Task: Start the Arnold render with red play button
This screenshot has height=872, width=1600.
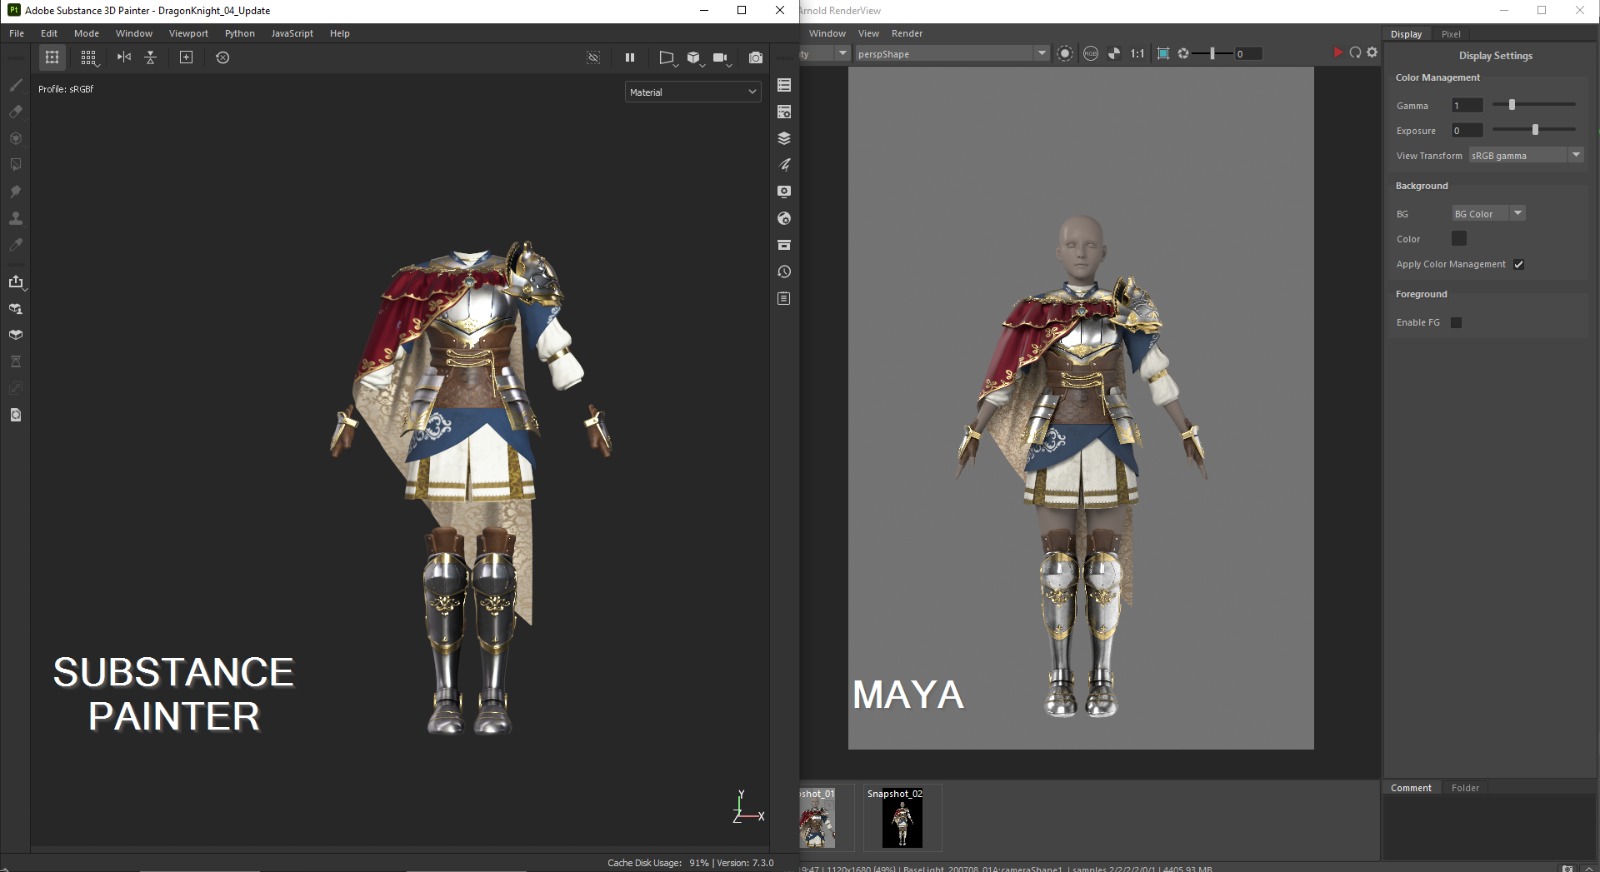Action: point(1338,52)
